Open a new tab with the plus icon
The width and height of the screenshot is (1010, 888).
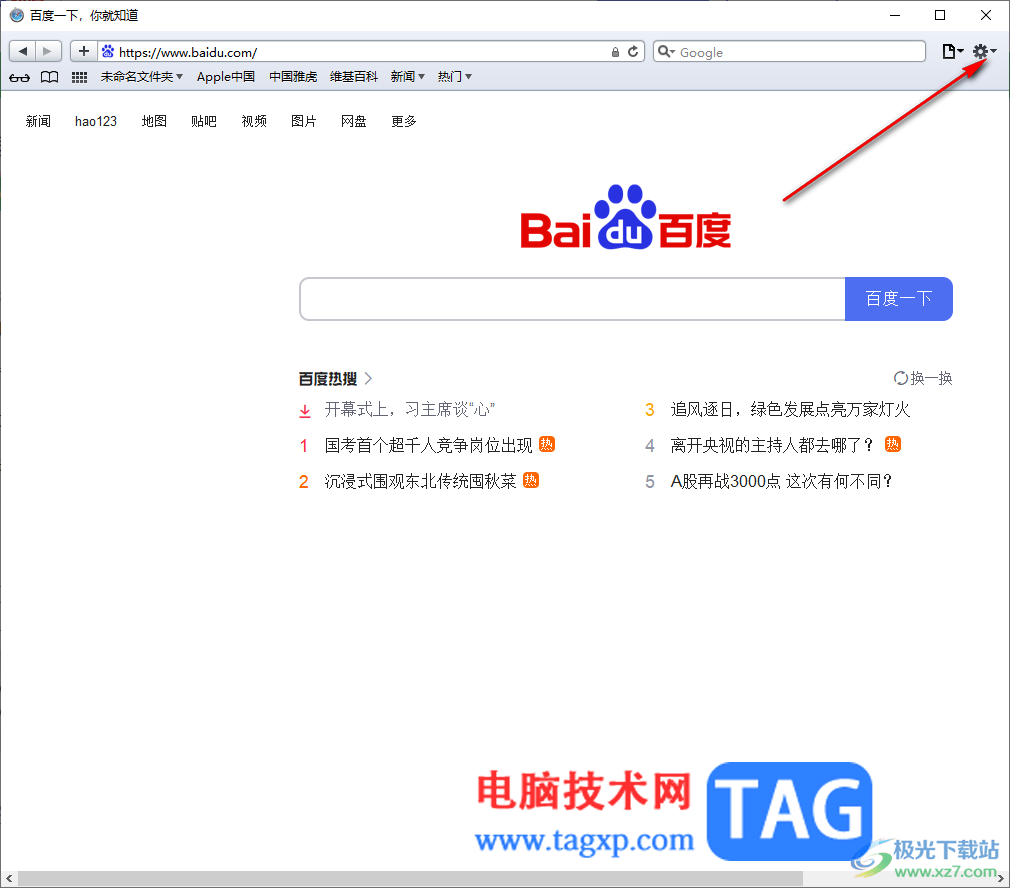[x=83, y=50]
